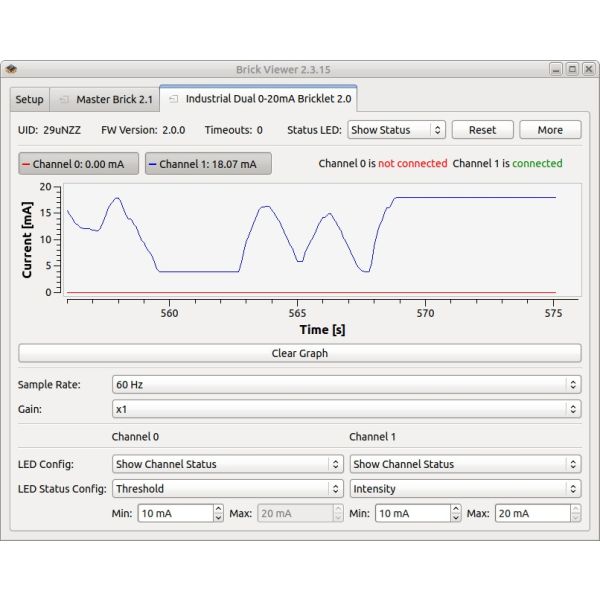
Task: Click the 'not connected' status text
Action: coord(412,163)
